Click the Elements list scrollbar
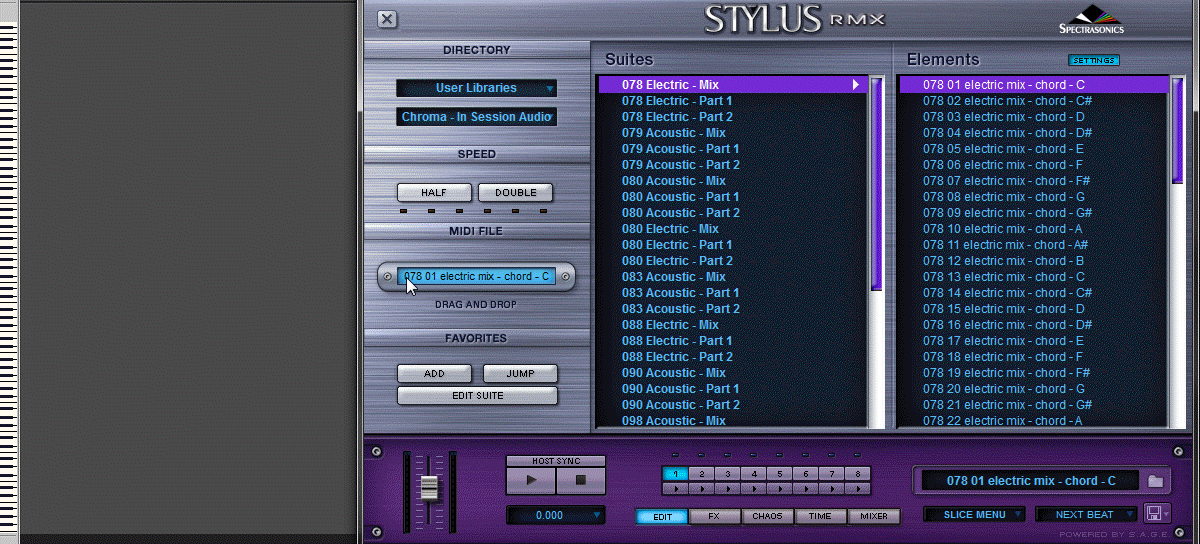This screenshot has width=1200, height=544. [x=1177, y=130]
